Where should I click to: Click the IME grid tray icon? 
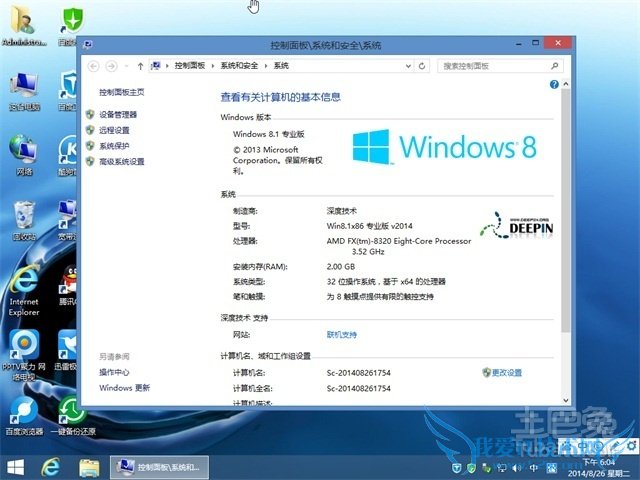(551, 468)
